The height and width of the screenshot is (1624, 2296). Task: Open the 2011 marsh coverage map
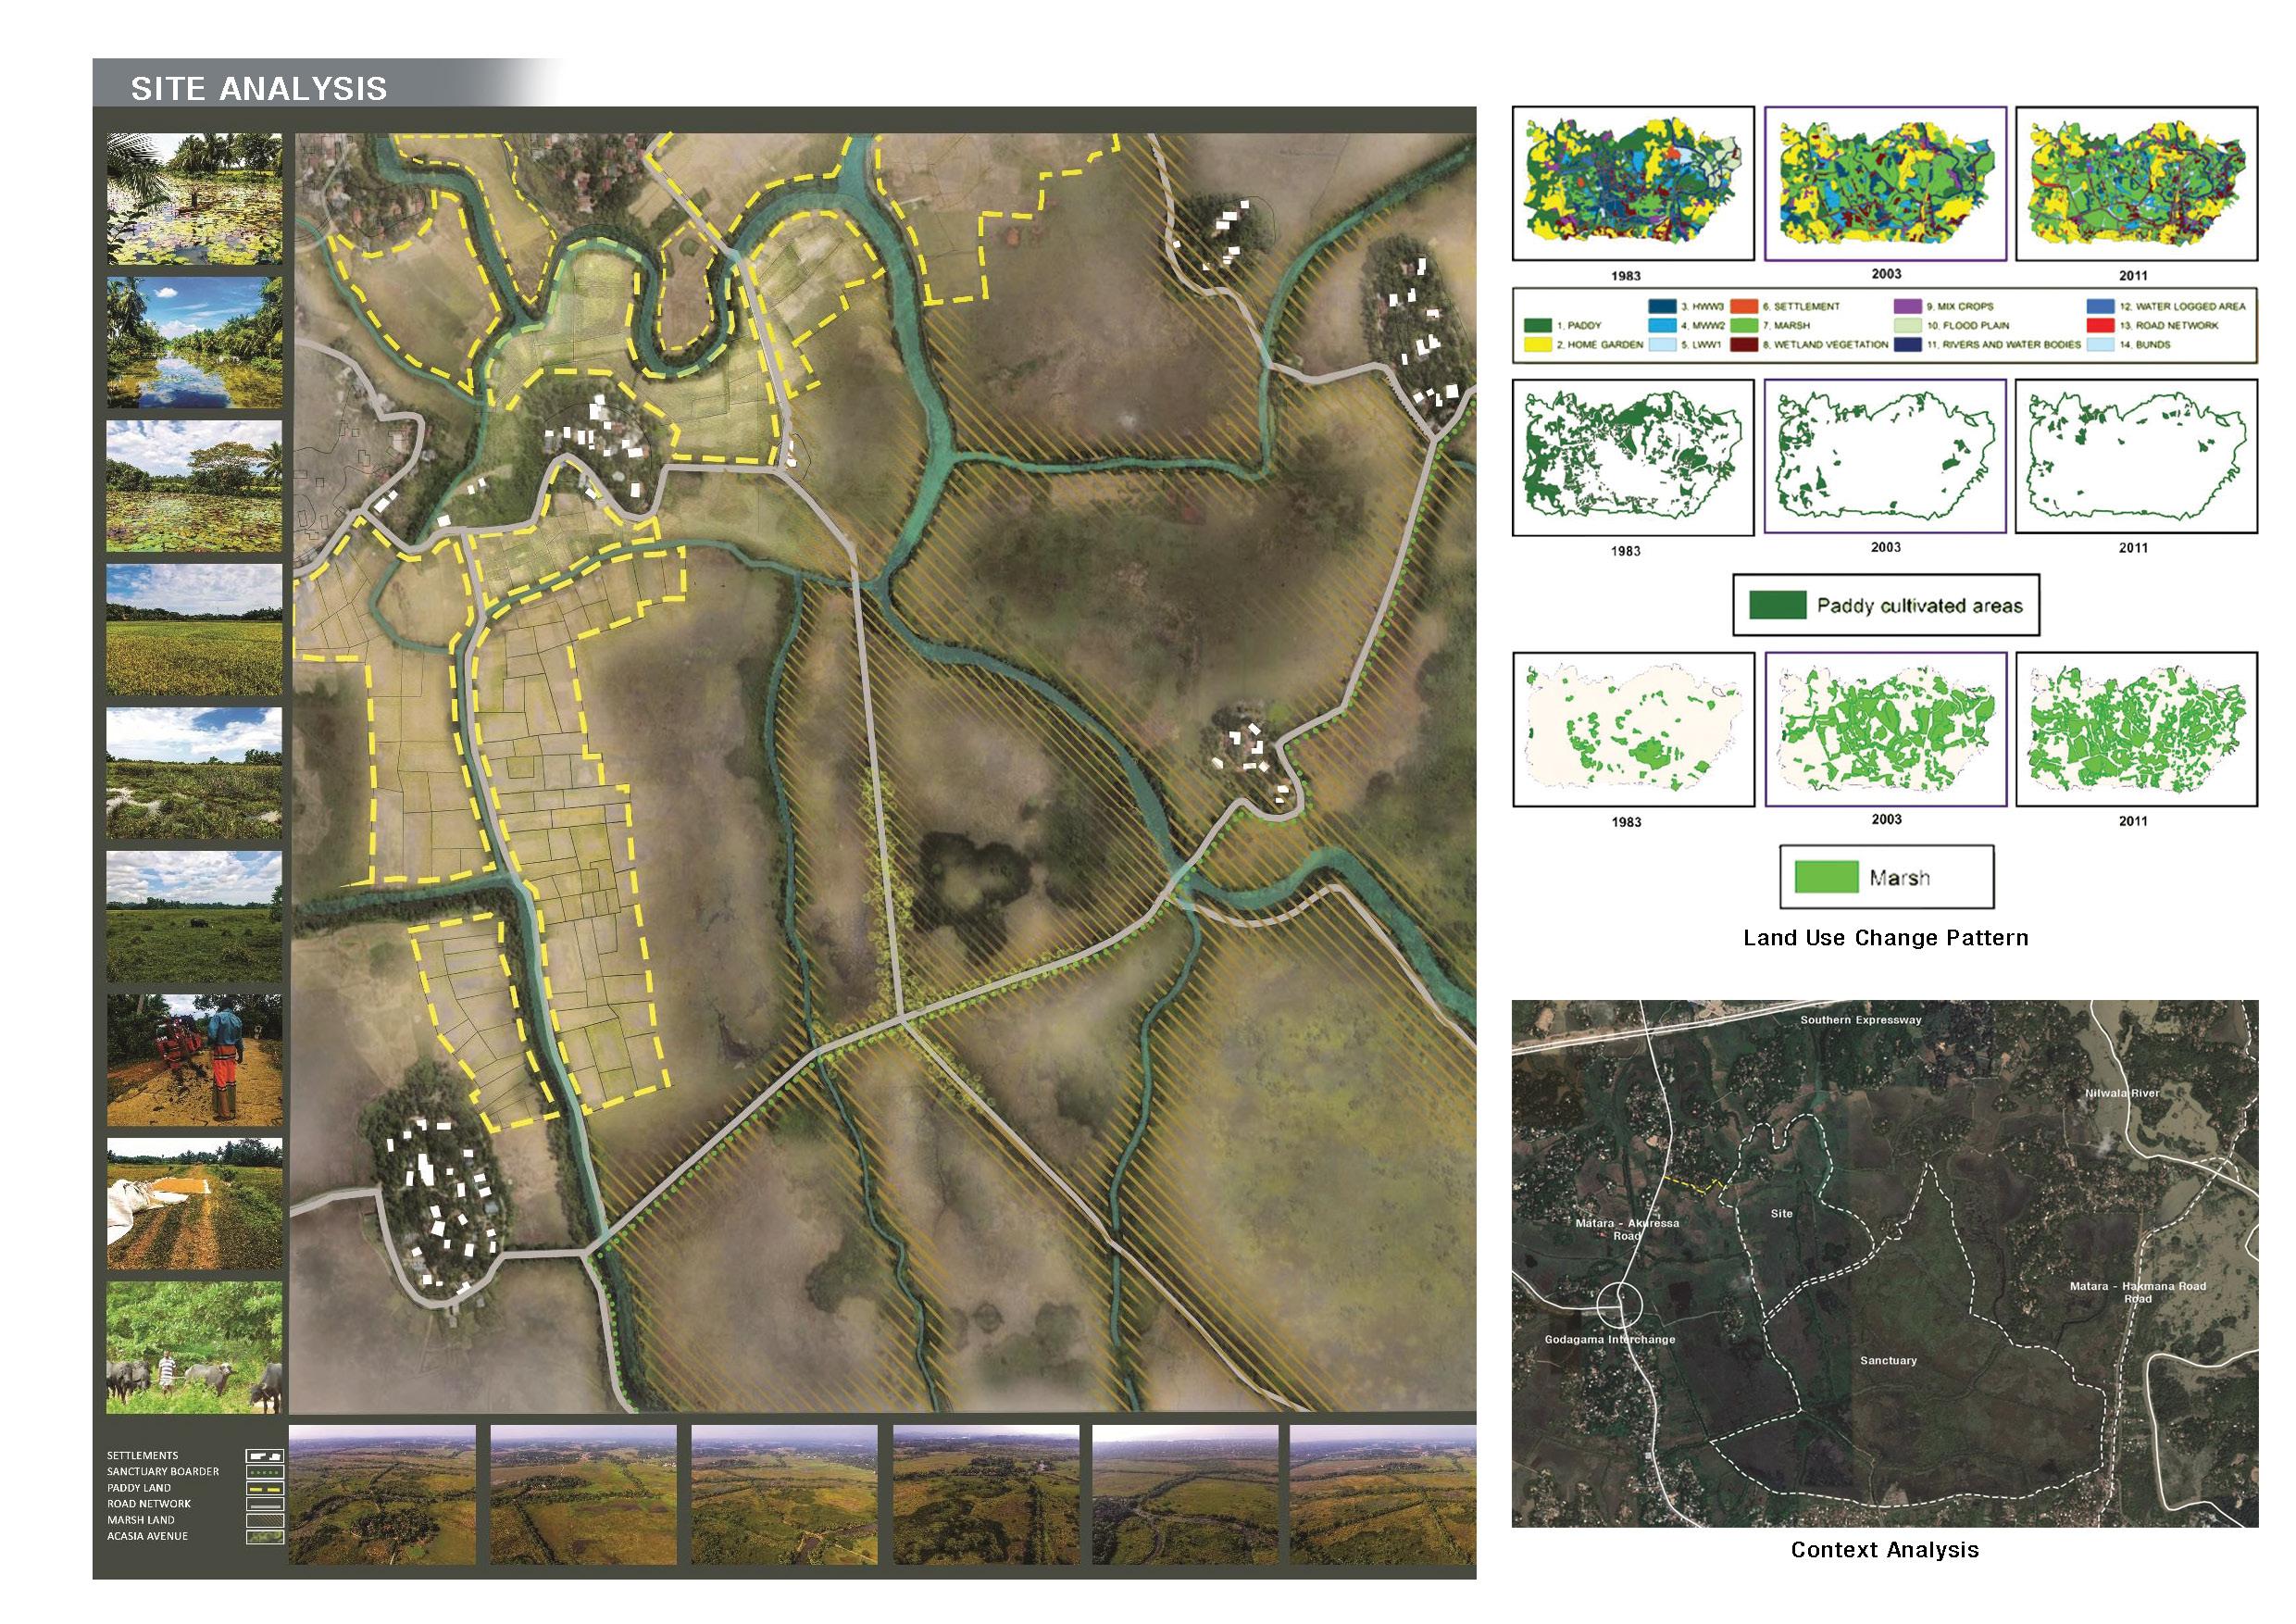coord(2136,729)
